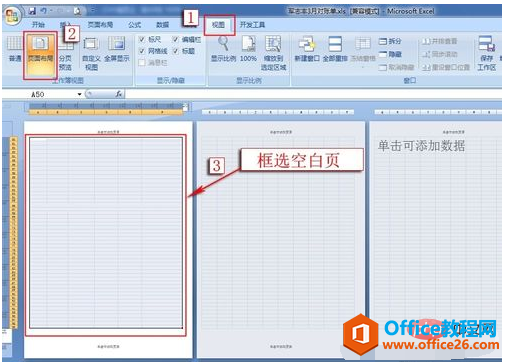
Task: Click Hide (隐藏) window
Action: click(x=390, y=54)
